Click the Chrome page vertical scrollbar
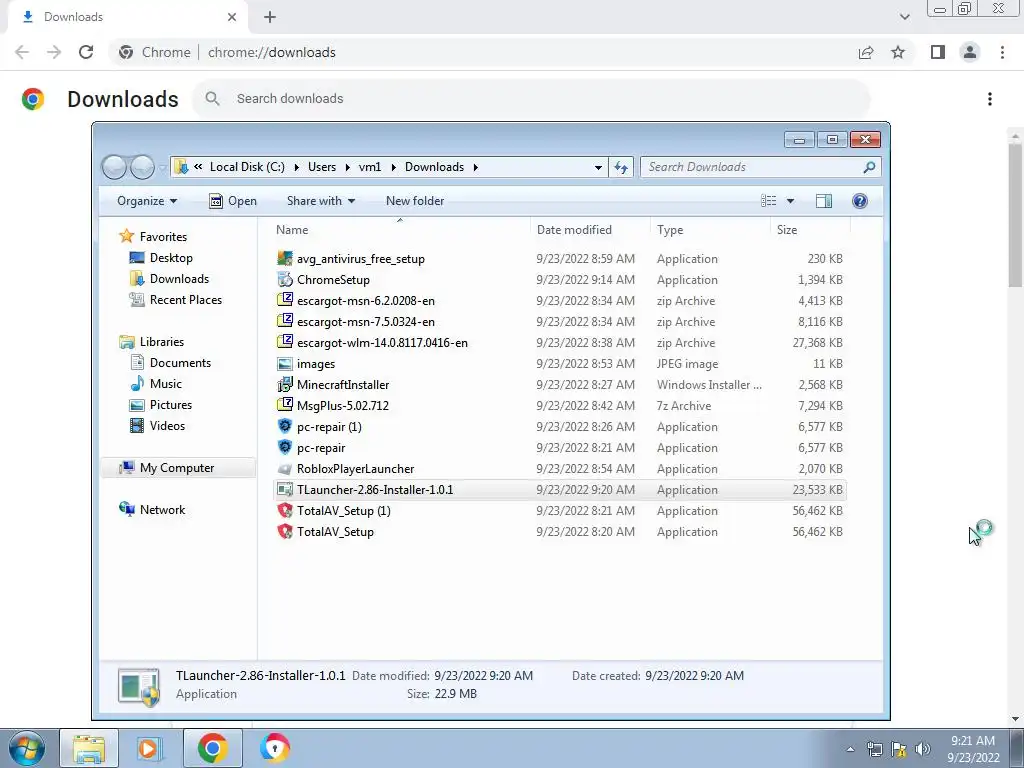This screenshot has width=1024, height=768. coord(1015,216)
